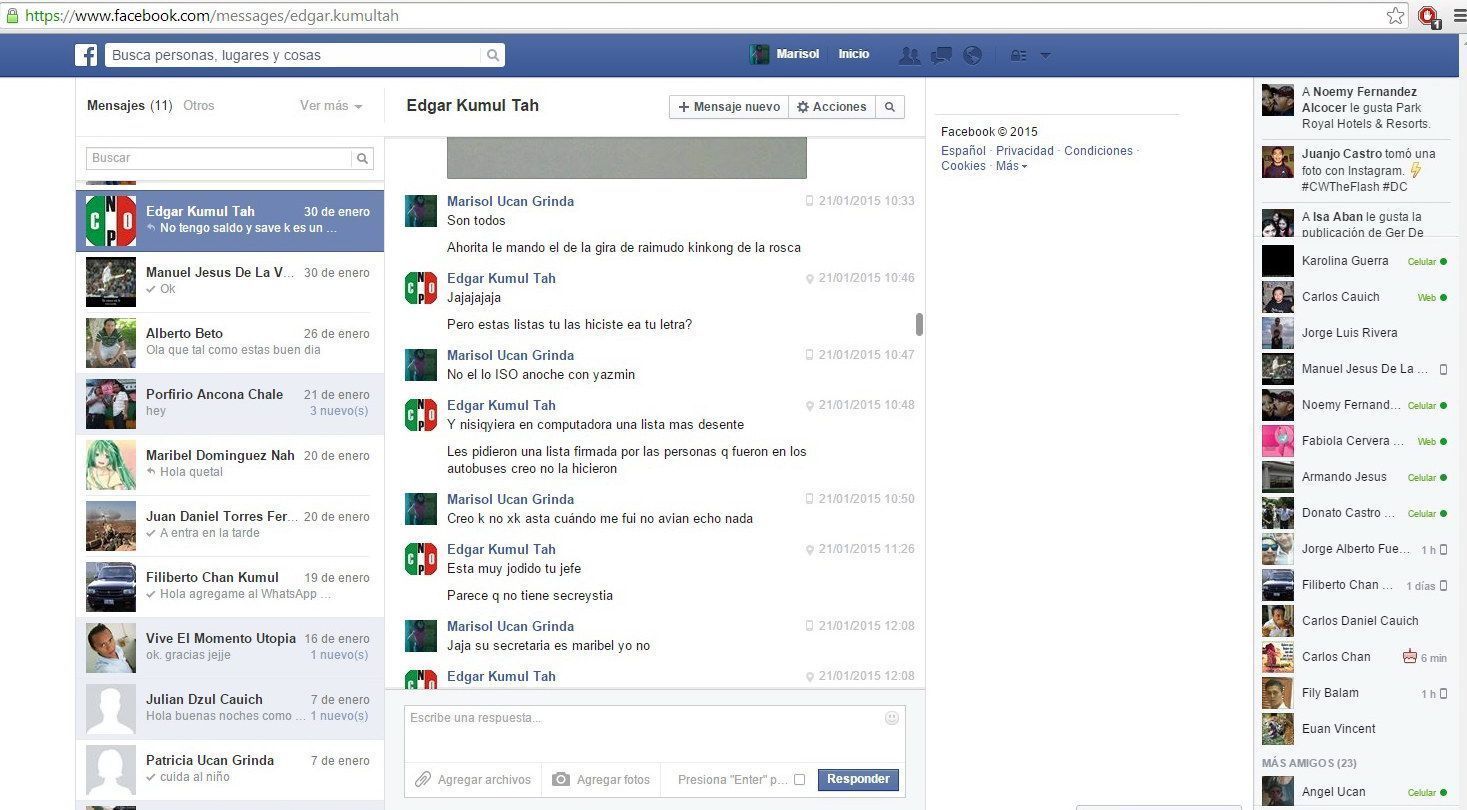1467x810 pixels.
Task: Open the Acciones gear menu
Action: [x=832, y=107]
